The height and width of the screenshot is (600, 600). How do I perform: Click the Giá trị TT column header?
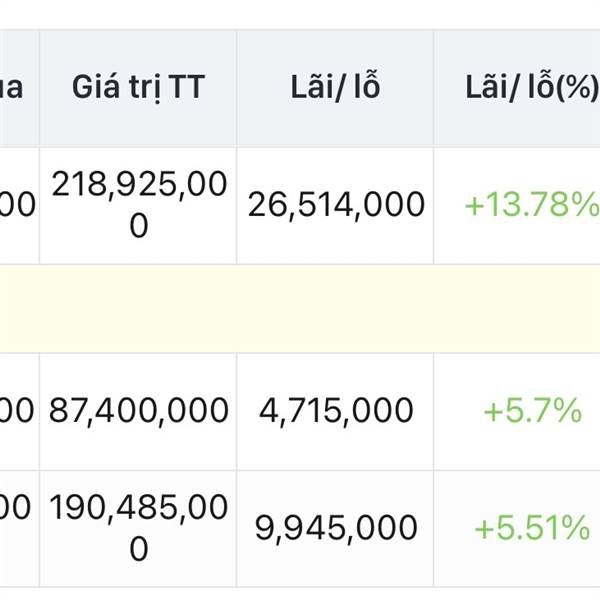pos(138,88)
